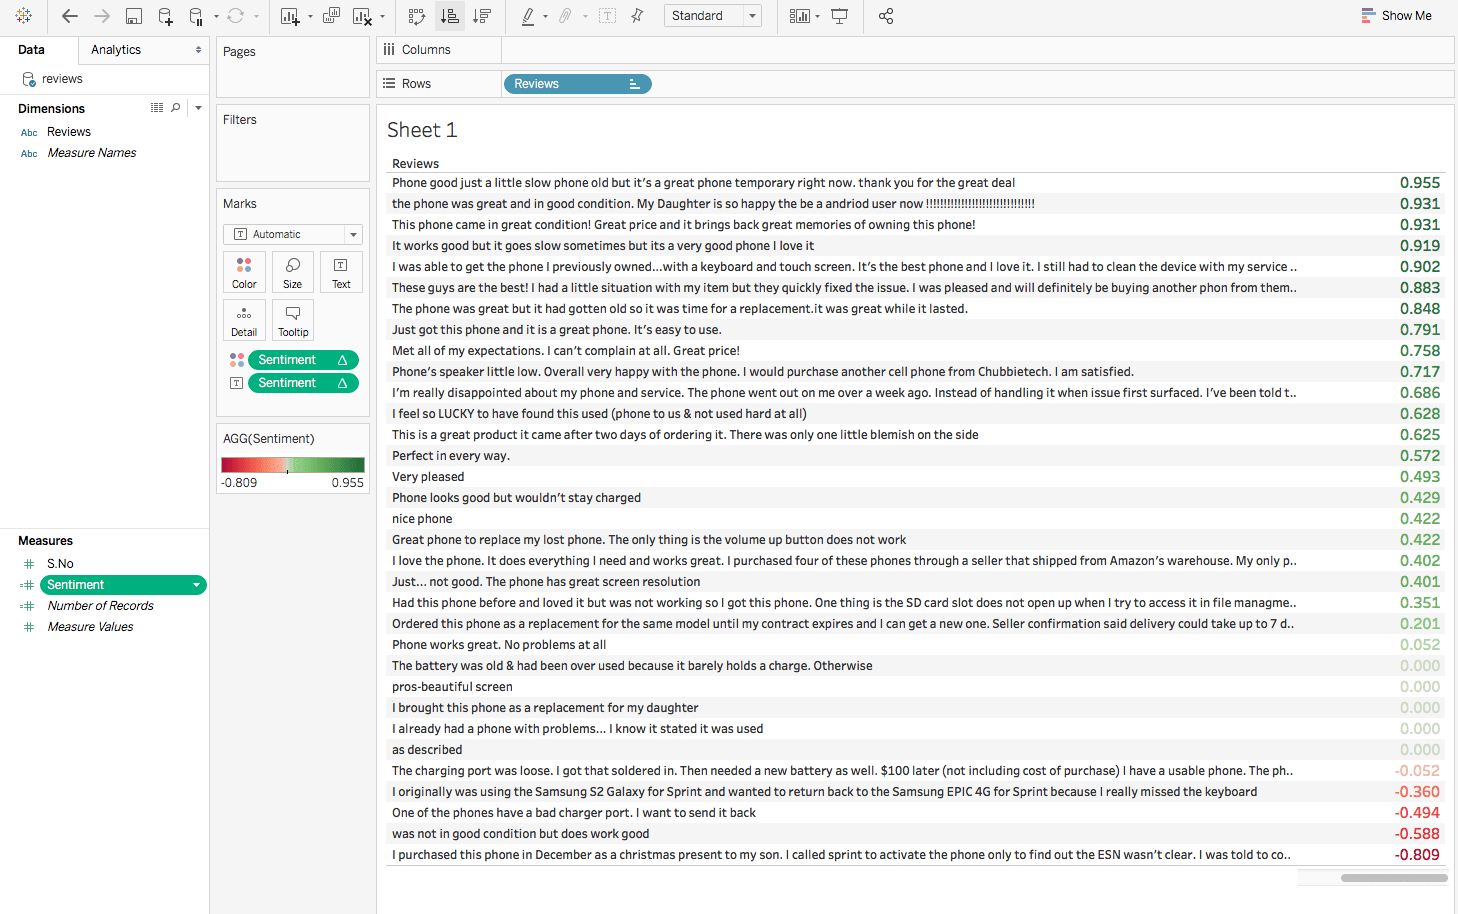Image resolution: width=1458 pixels, height=914 pixels.
Task: Click the Sentiment pill on Color
Action: [x=303, y=360]
